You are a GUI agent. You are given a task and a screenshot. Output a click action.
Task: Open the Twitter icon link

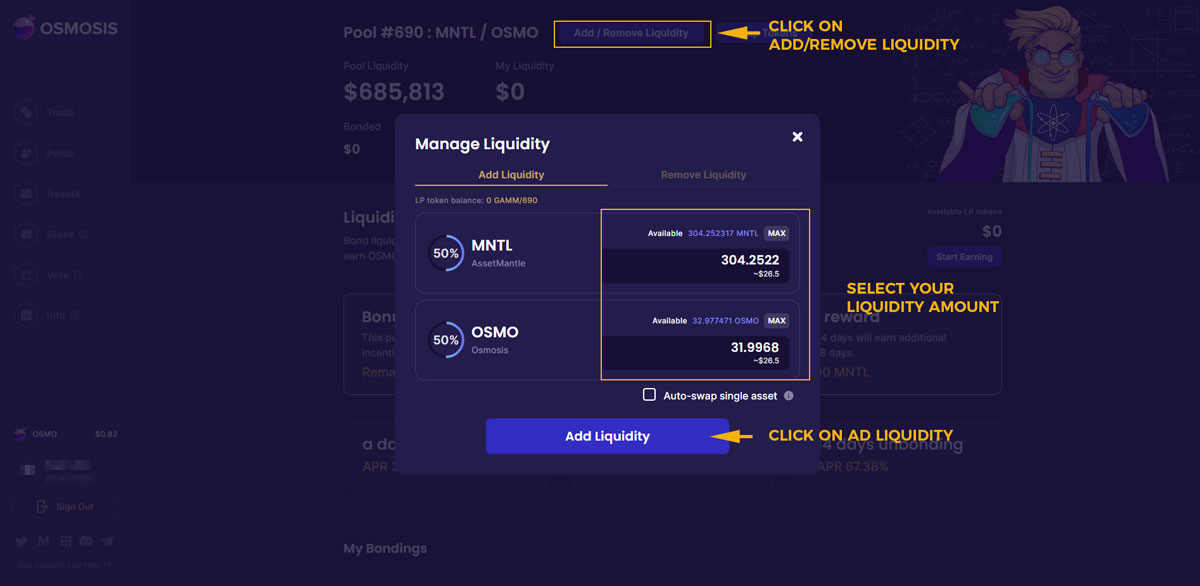[x=22, y=541]
